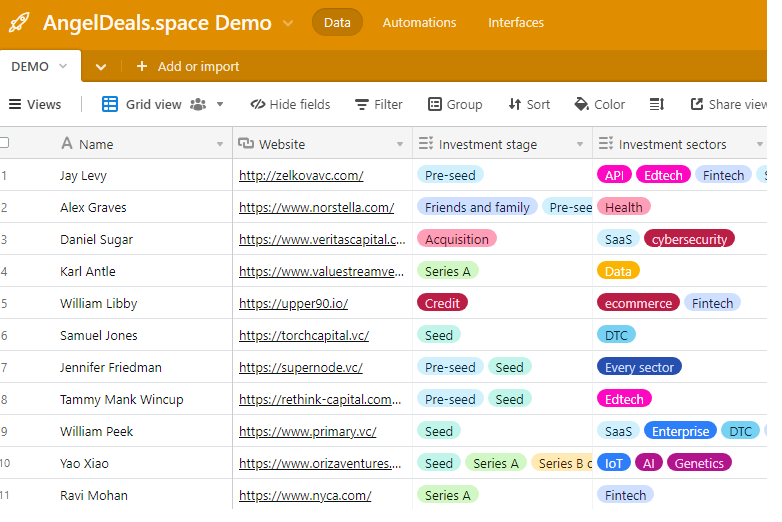This screenshot has height=522, width=782.
Task: Open the Investment sectors column dropdown arrow
Action: click(x=760, y=144)
